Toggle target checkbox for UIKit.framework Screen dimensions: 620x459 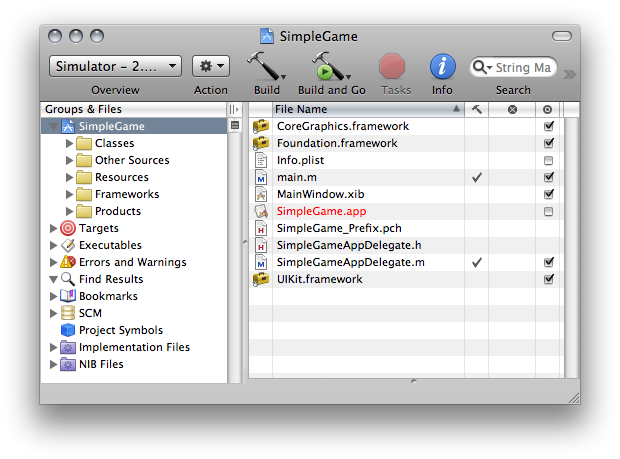(549, 279)
